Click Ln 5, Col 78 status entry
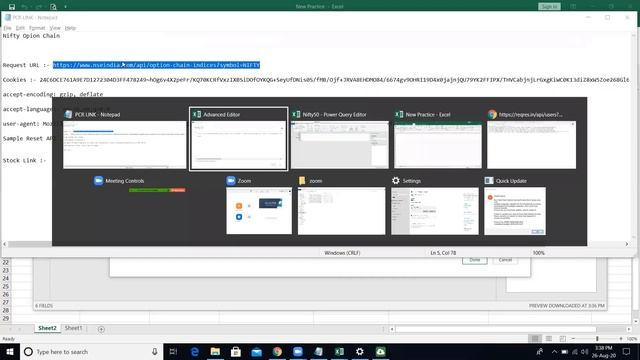The image size is (640, 360). pos(443,253)
